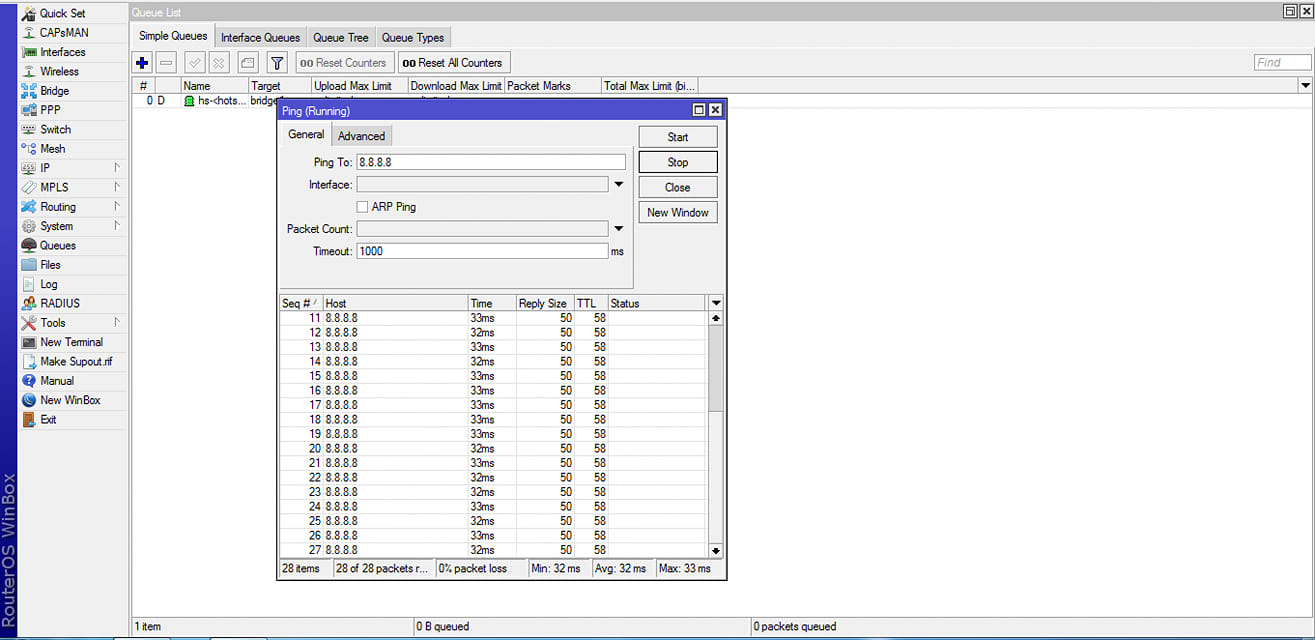Open New WinBox
Viewport: 1315px width, 640px height.
pos(70,400)
